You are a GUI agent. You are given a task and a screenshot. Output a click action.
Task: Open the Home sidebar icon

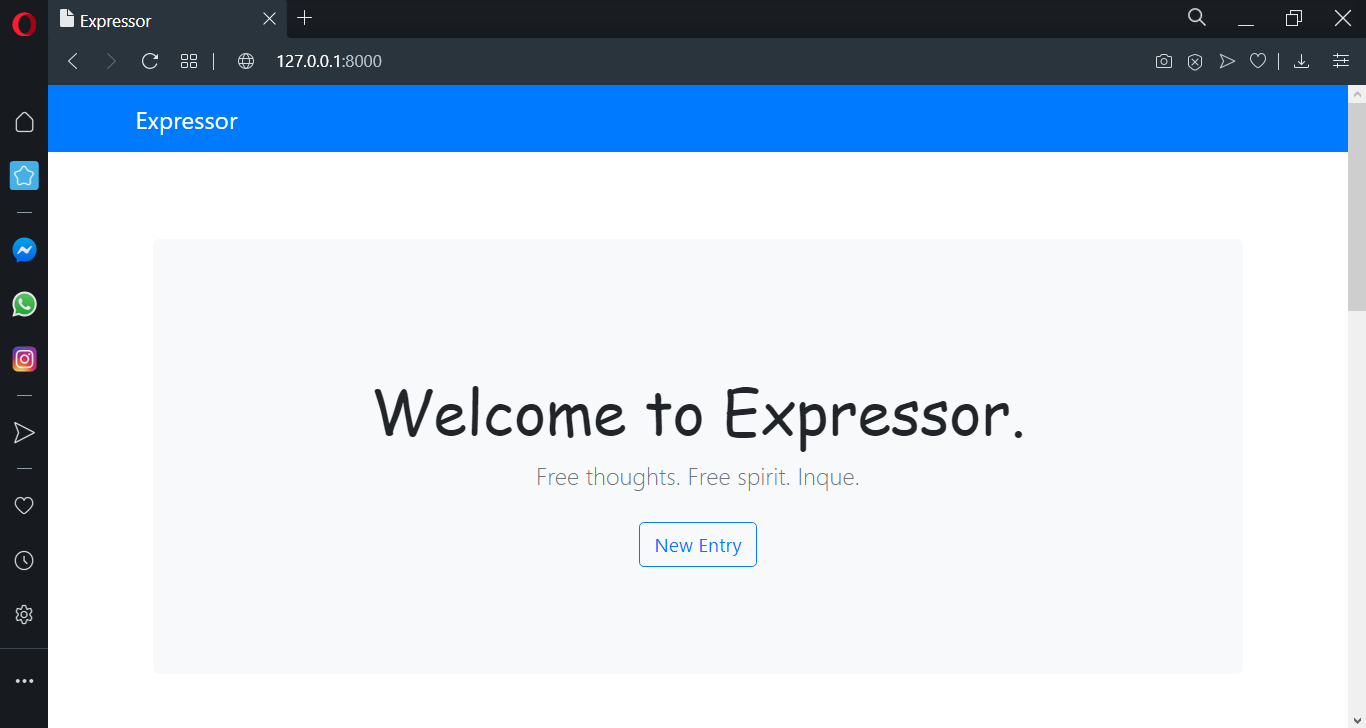24,122
